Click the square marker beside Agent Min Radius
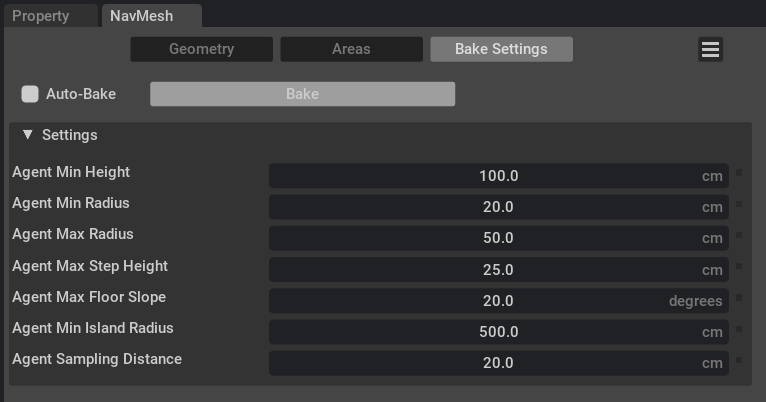This screenshot has height=402, width=766. tap(739, 204)
